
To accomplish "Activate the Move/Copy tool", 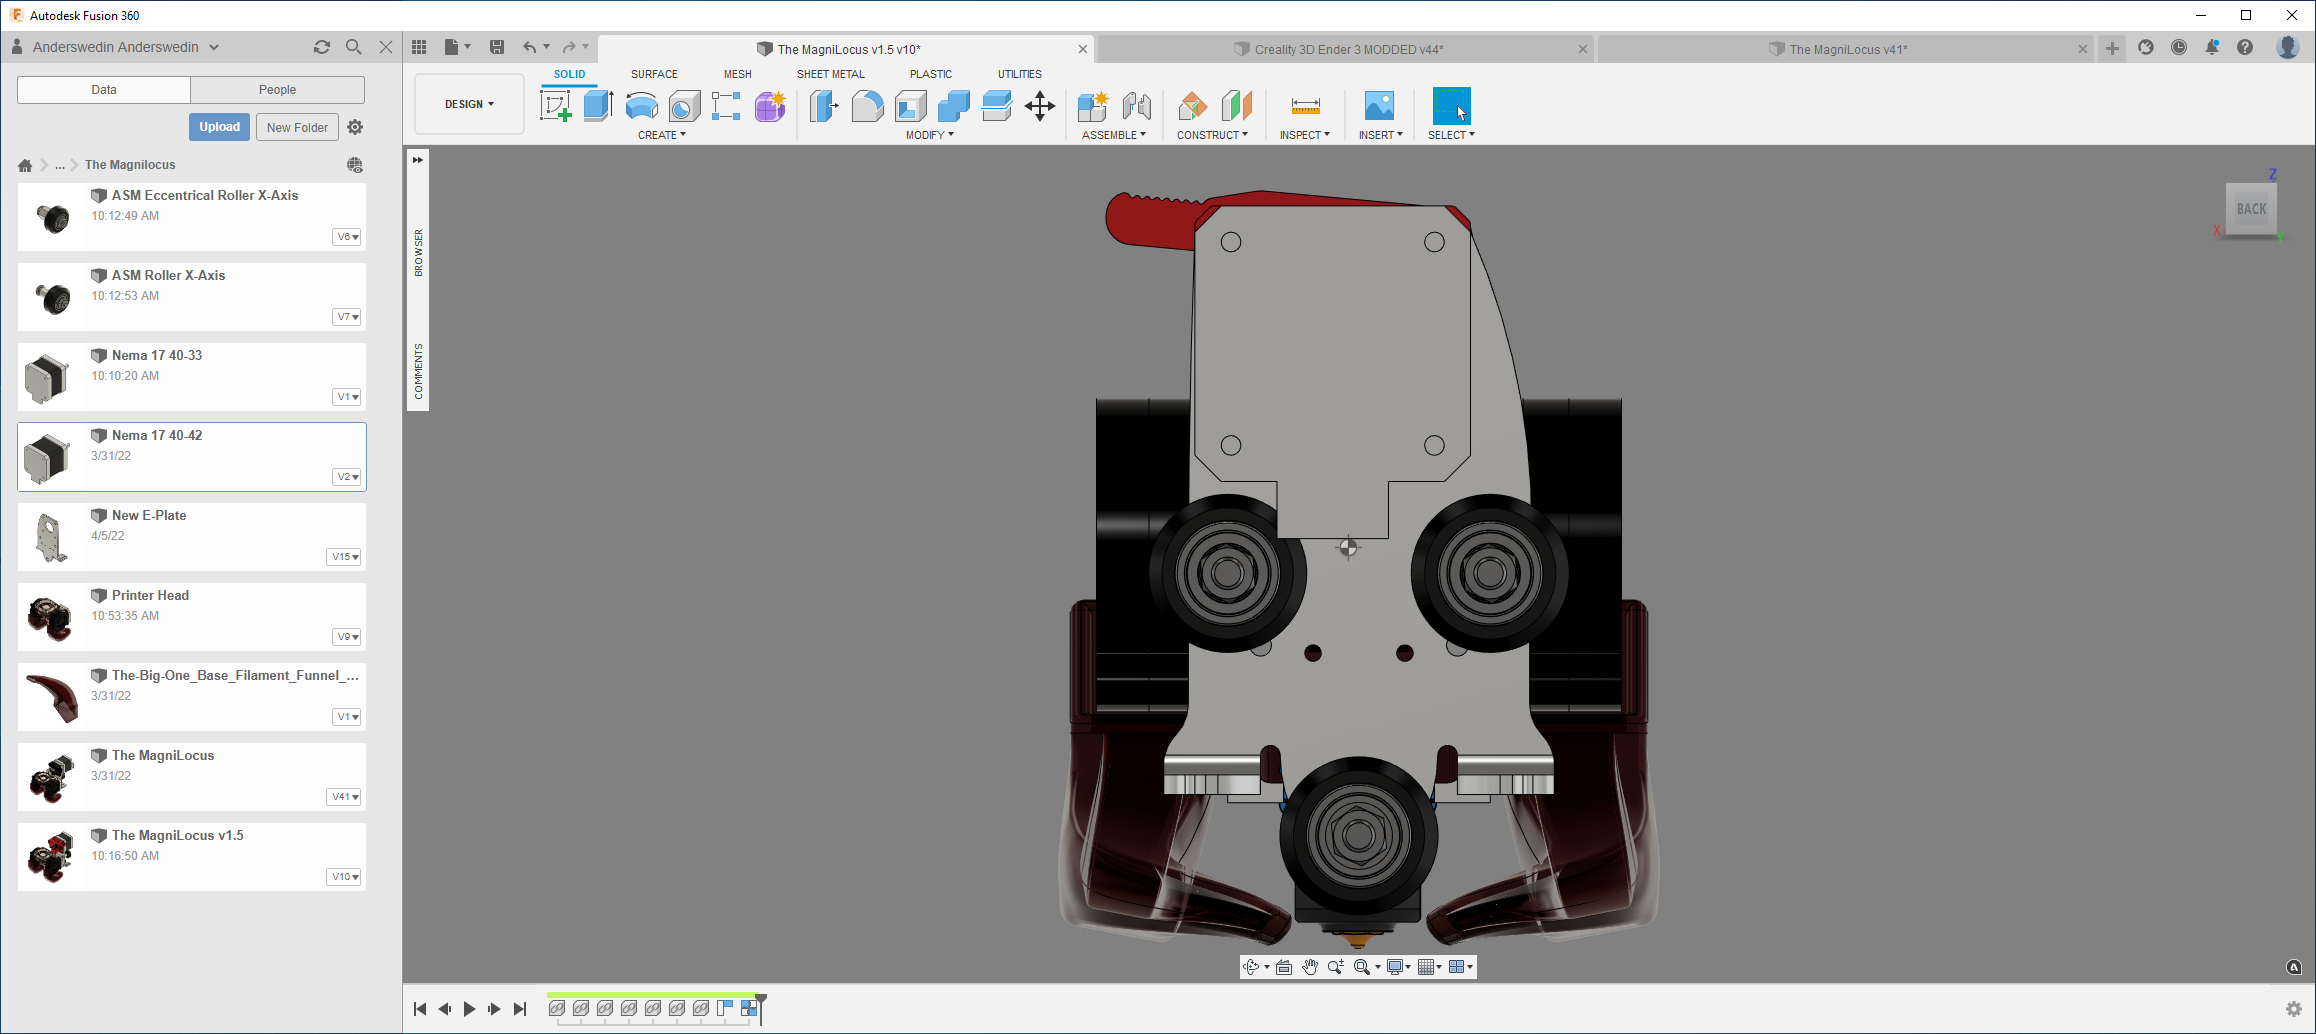I will [x=1040, y=106].
